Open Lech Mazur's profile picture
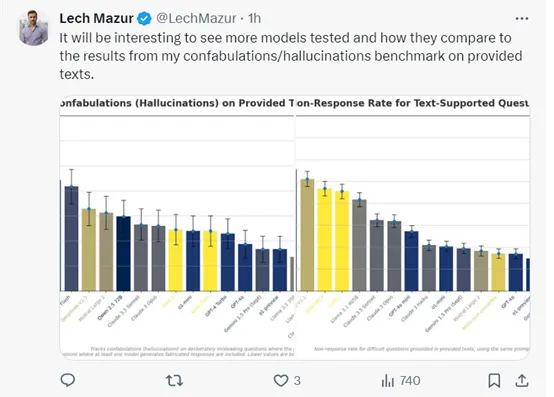Viewport: 554px width, 397px height. click(34, 28)
